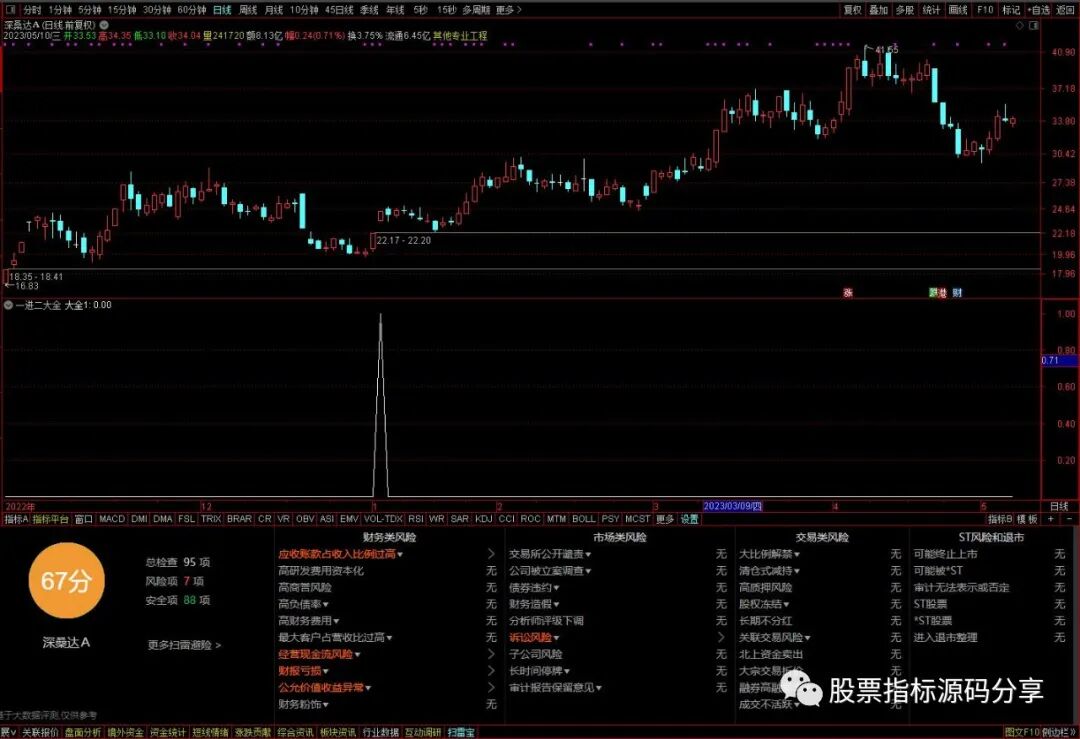Switch to the 分时 chart period
1080x739 pixels.
(32, 10)
